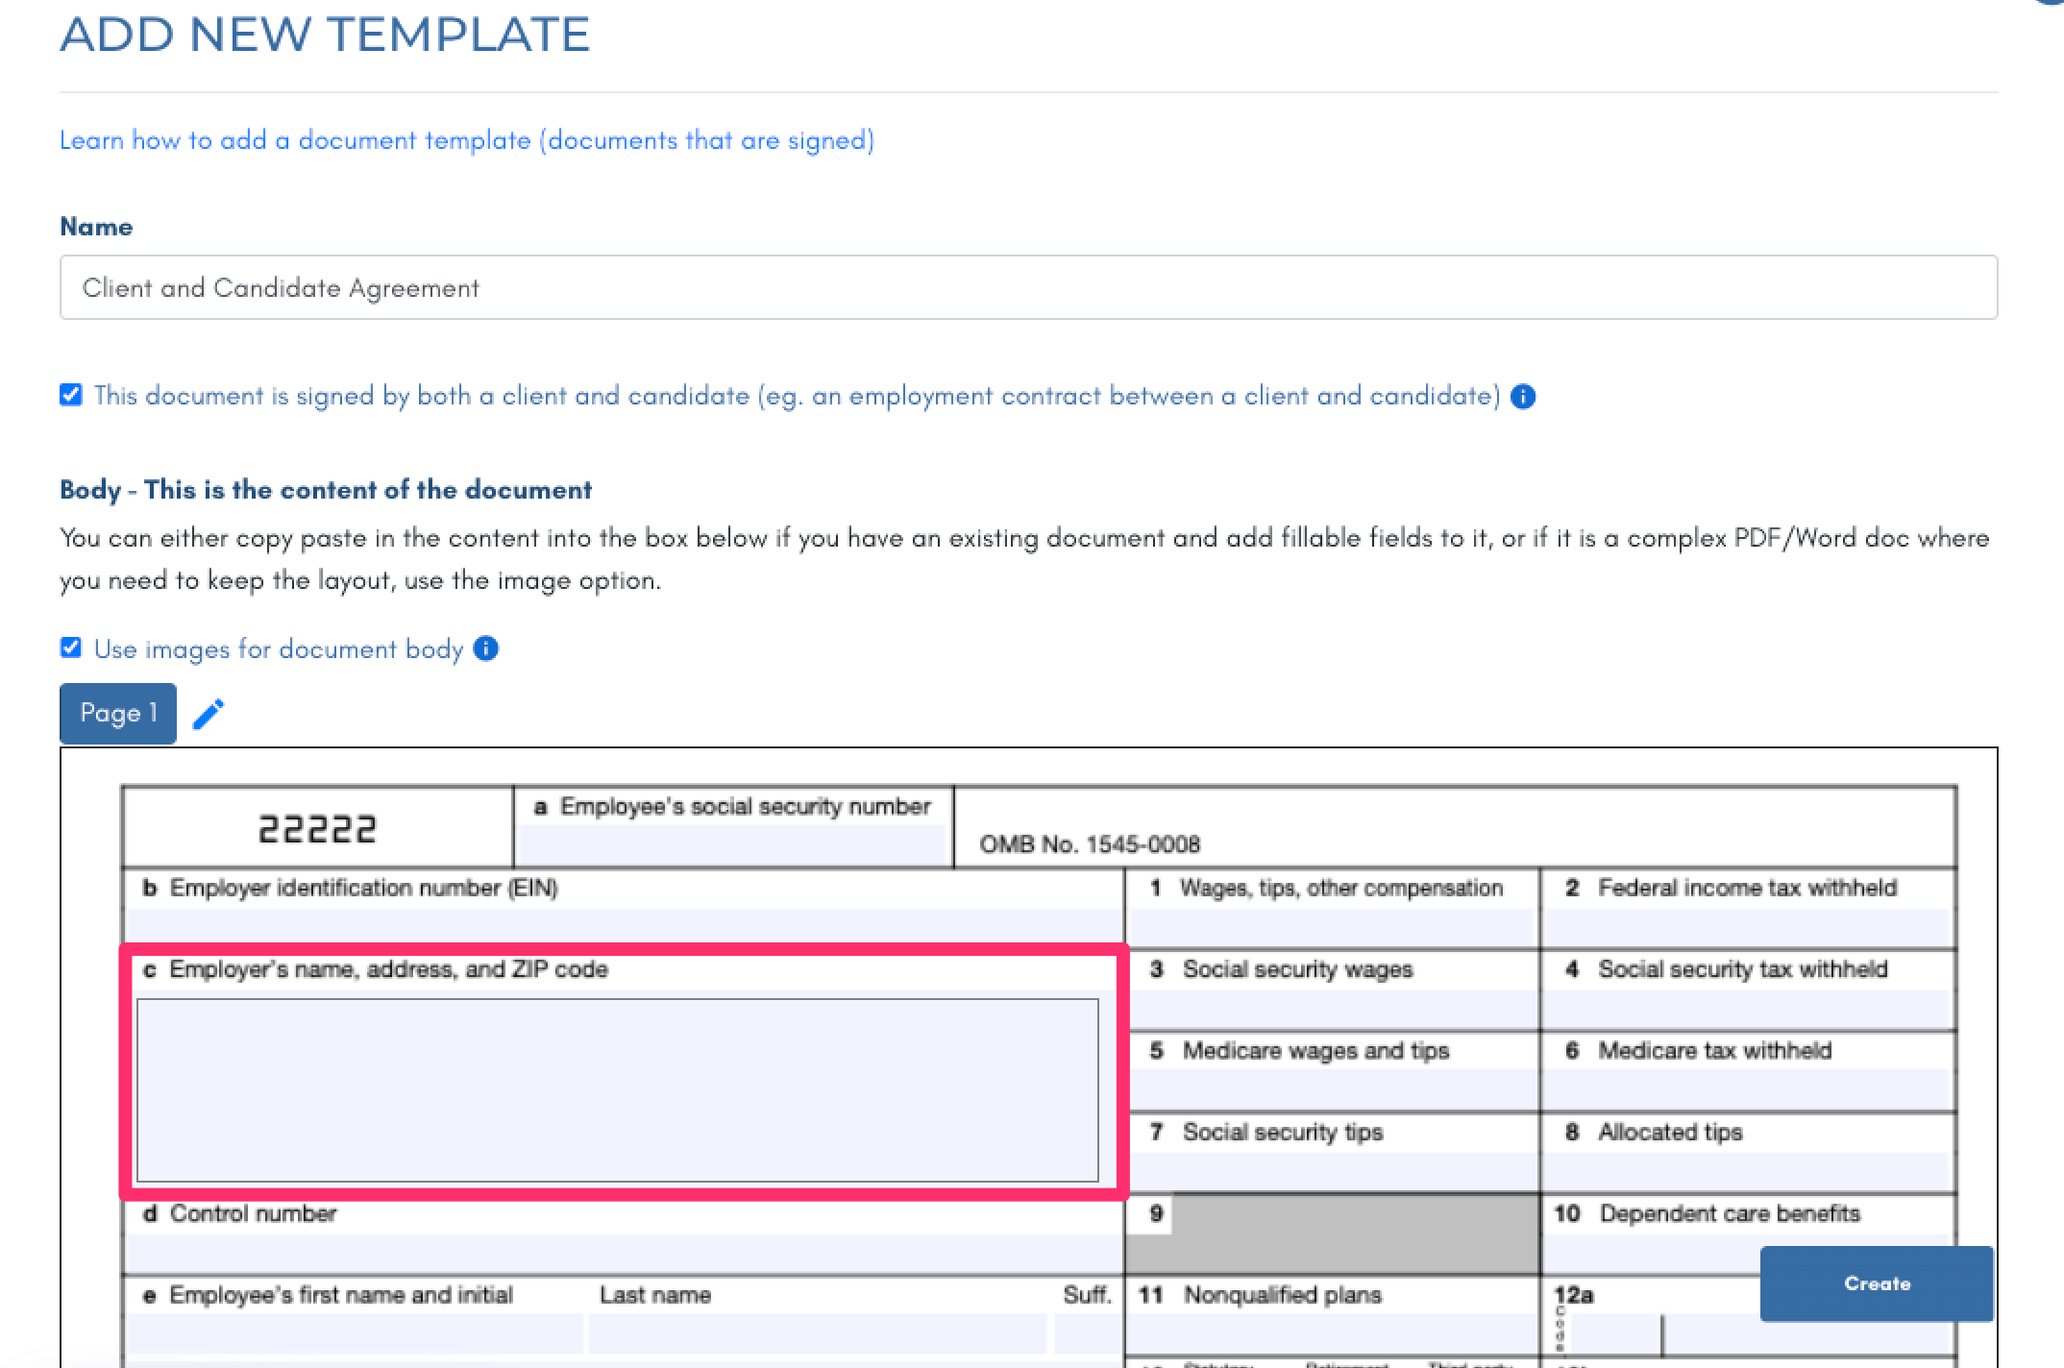The image size is (2064, 1368).
Task: Click the Control number field in the preview
Action: coord(620,1245)
